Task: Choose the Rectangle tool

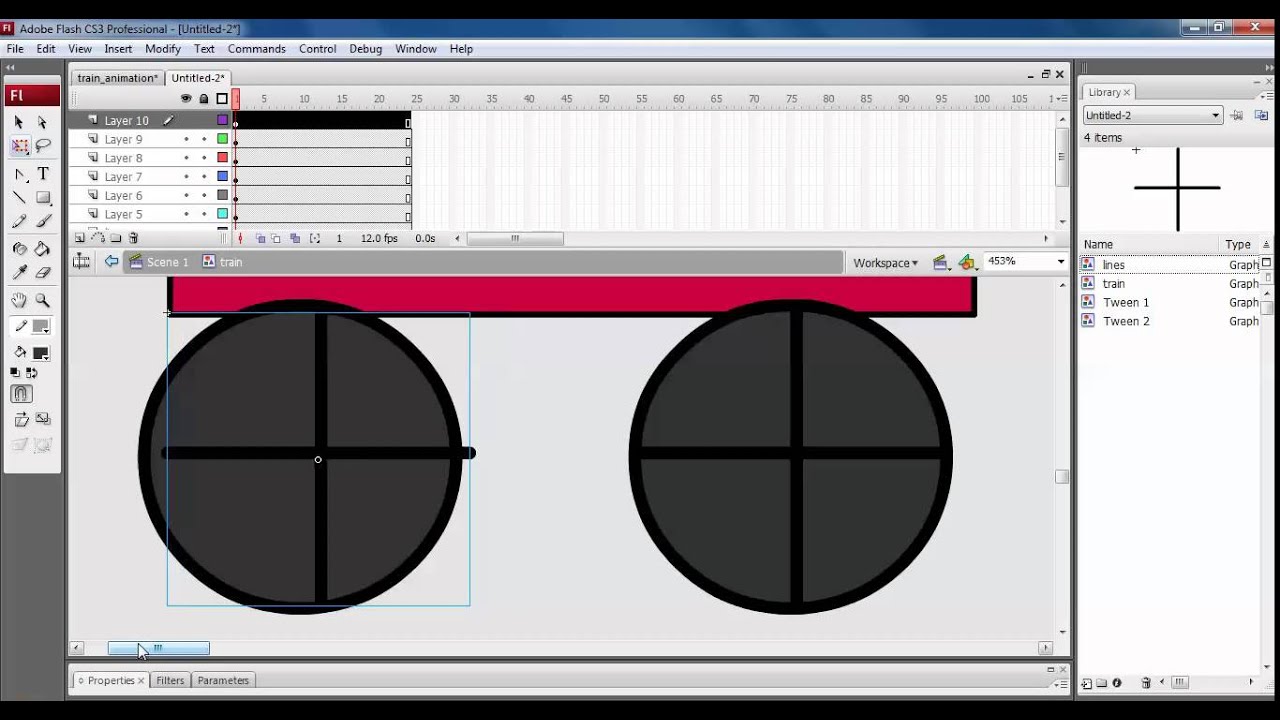Action: [43, 198]
